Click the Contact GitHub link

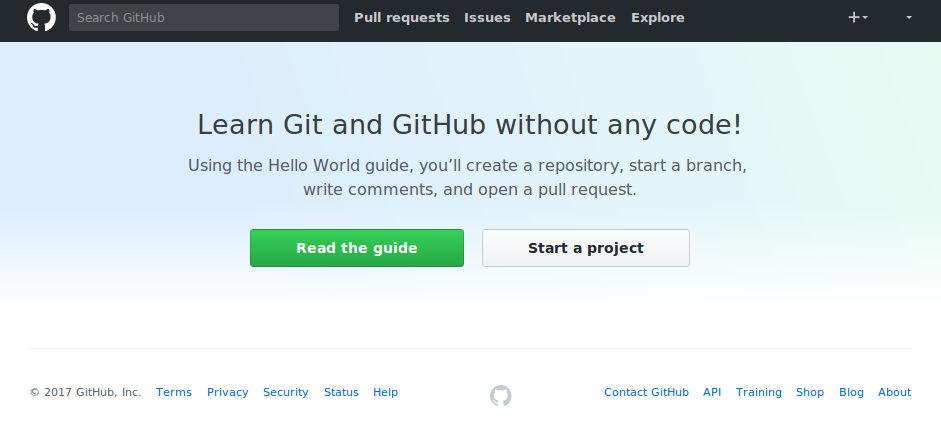point(646,392)
